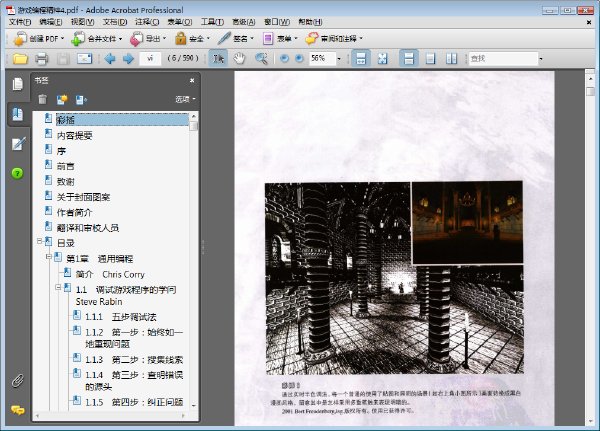Open the find options dropdown arrow

click(541, 59)
